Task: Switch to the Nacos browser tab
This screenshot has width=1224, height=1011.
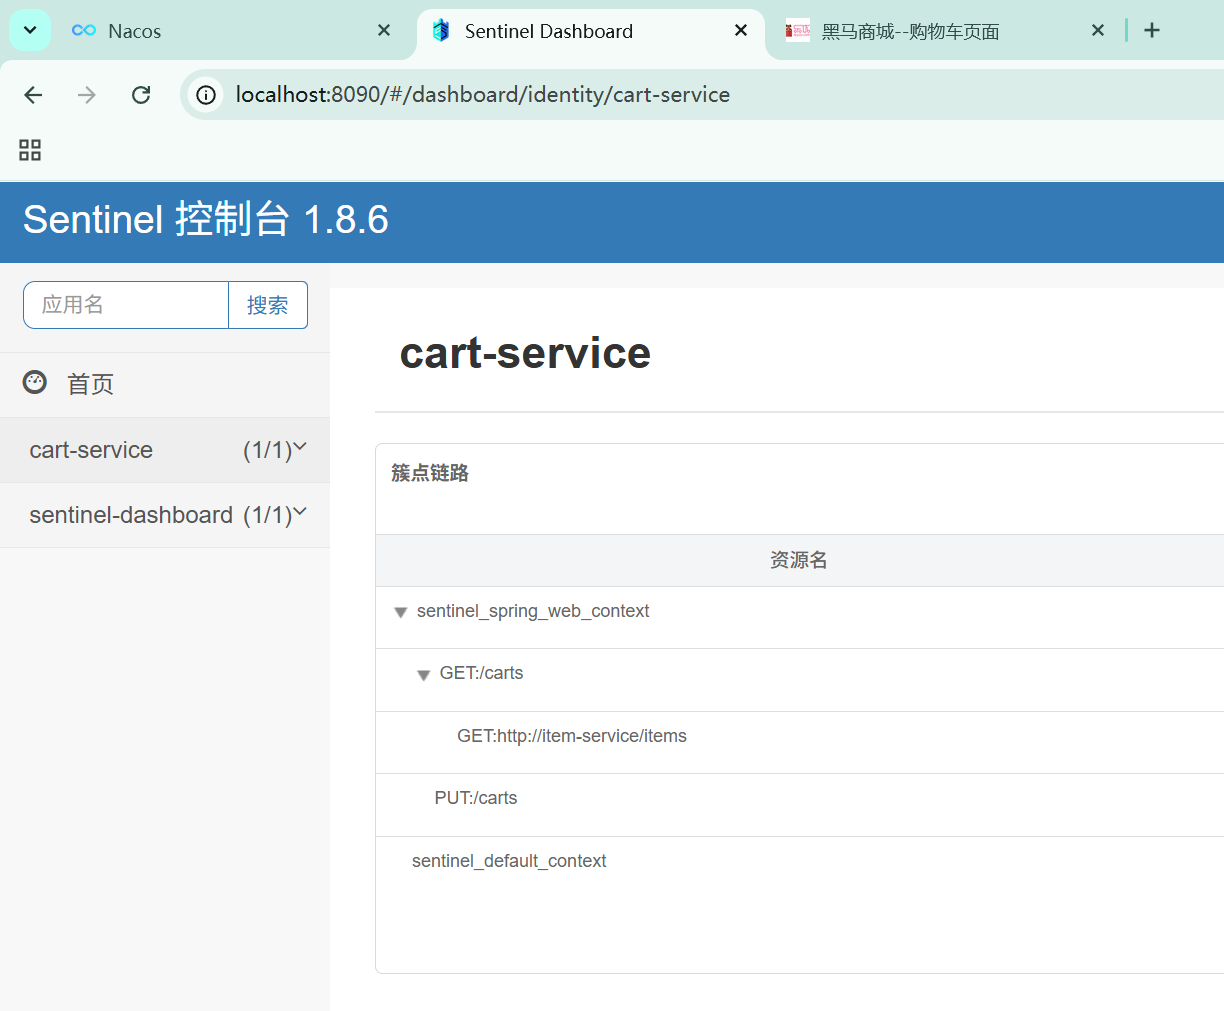Action: click(230, 31)
